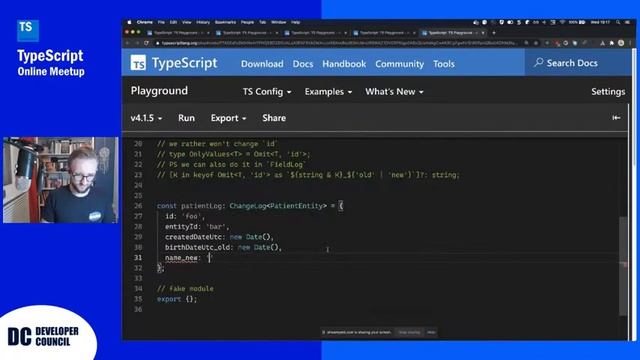Click the macOS Spotlight search icon
The height and width of the screenshot is (360, 640).
pyautogui.click(x=618, y=22)
